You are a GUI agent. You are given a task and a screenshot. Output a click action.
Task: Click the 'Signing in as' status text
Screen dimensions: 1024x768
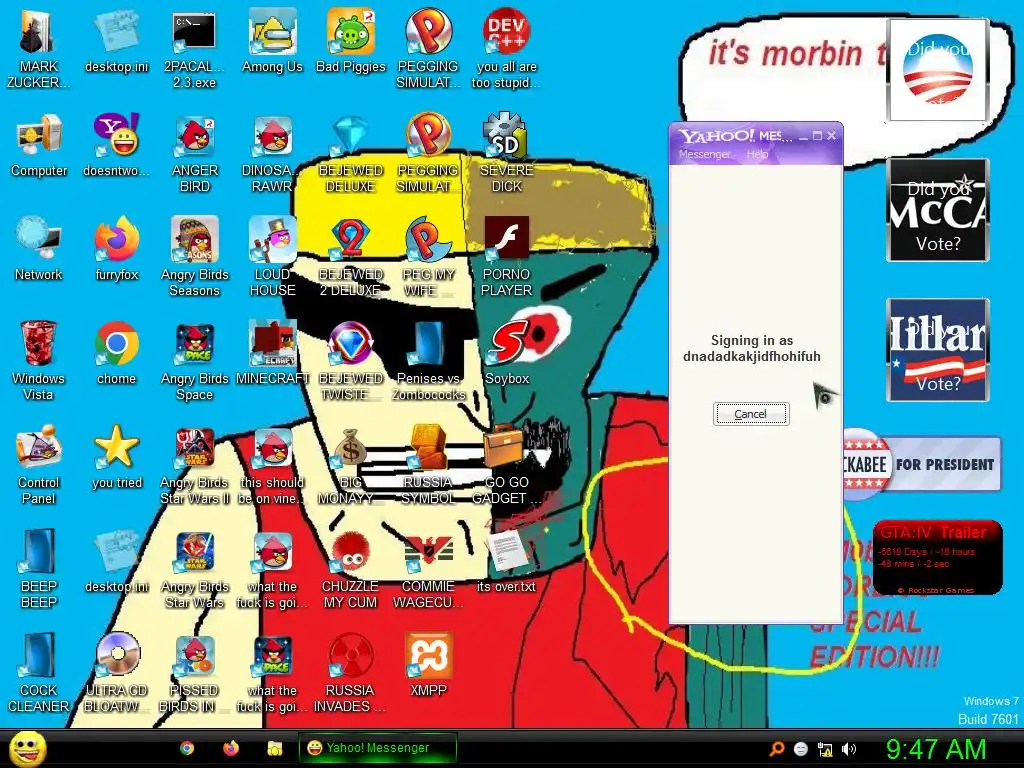[x=752, y=348]
